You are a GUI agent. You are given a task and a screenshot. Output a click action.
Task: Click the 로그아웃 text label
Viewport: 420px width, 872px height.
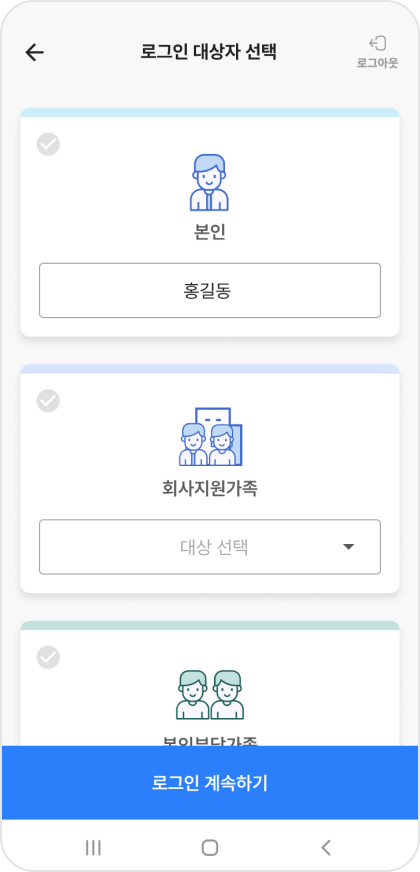pyautogui.click(x=378, y=63)
